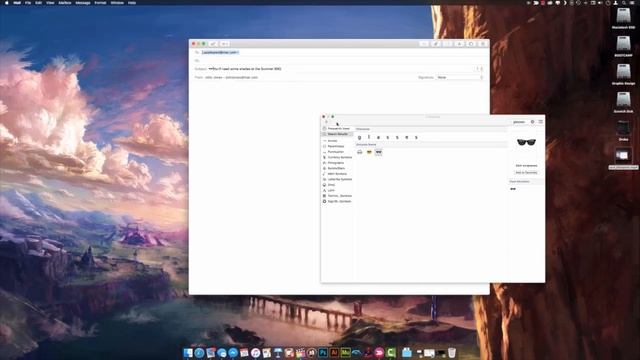Choose the Currency Symbols category

click(x=337, y=157)
